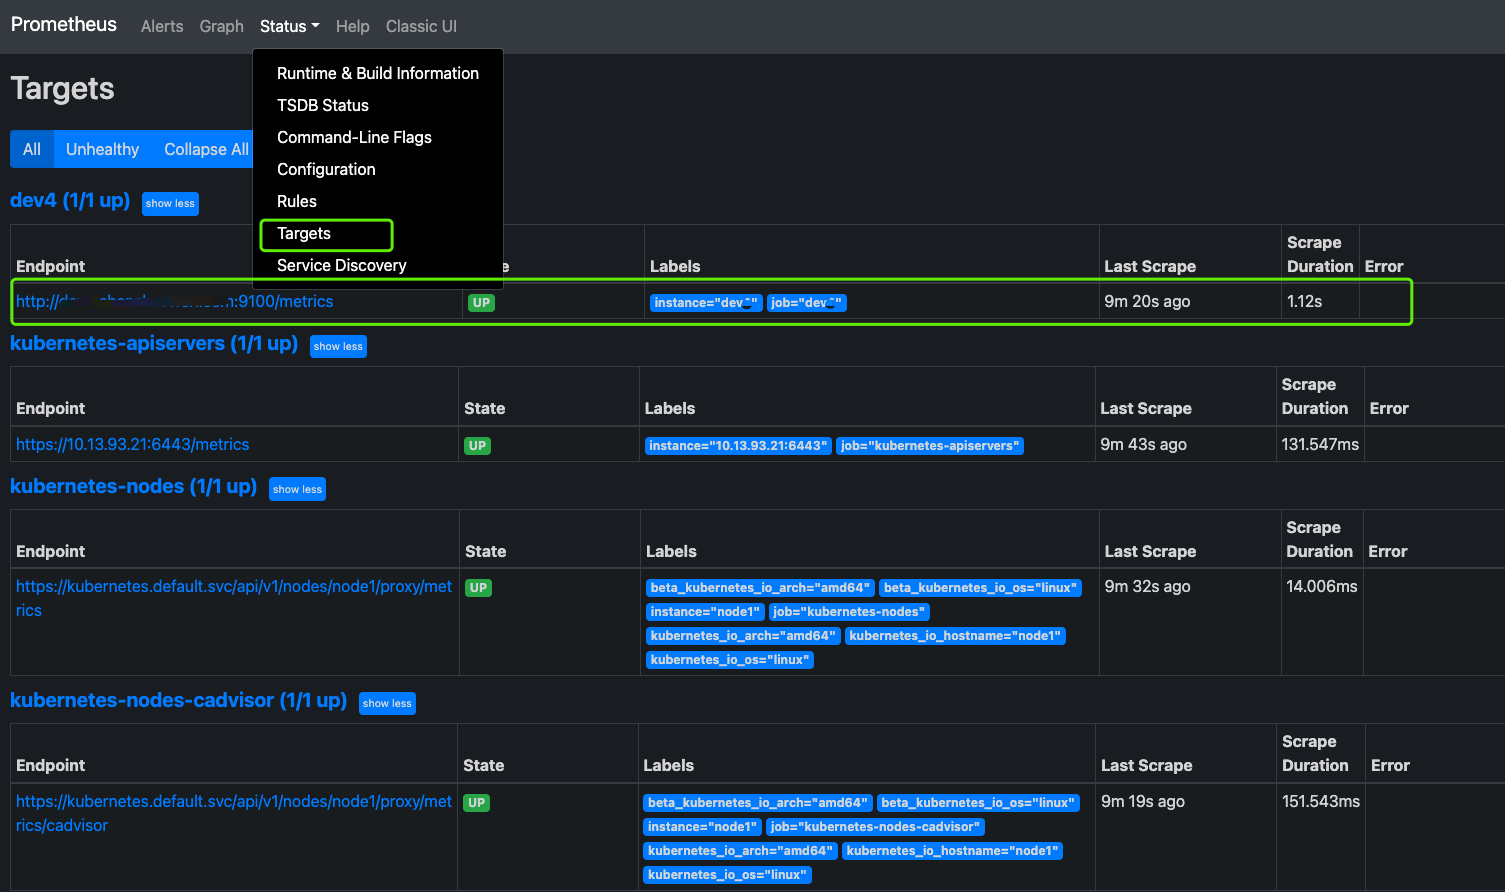Image resolution: width=1505 pixels, height=892 pixels.
Task: Click the UP badge for kubernetes-apiservers
Action: coord(477,445)
